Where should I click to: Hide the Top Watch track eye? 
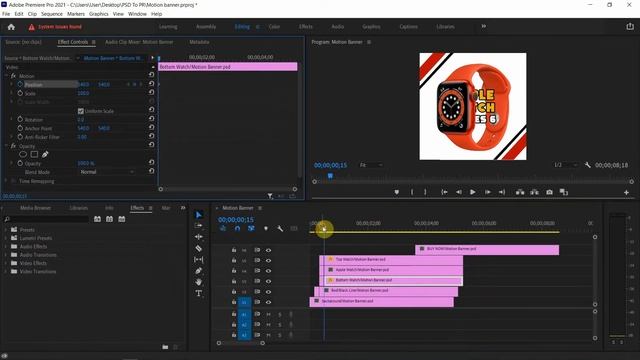[268, 260]
